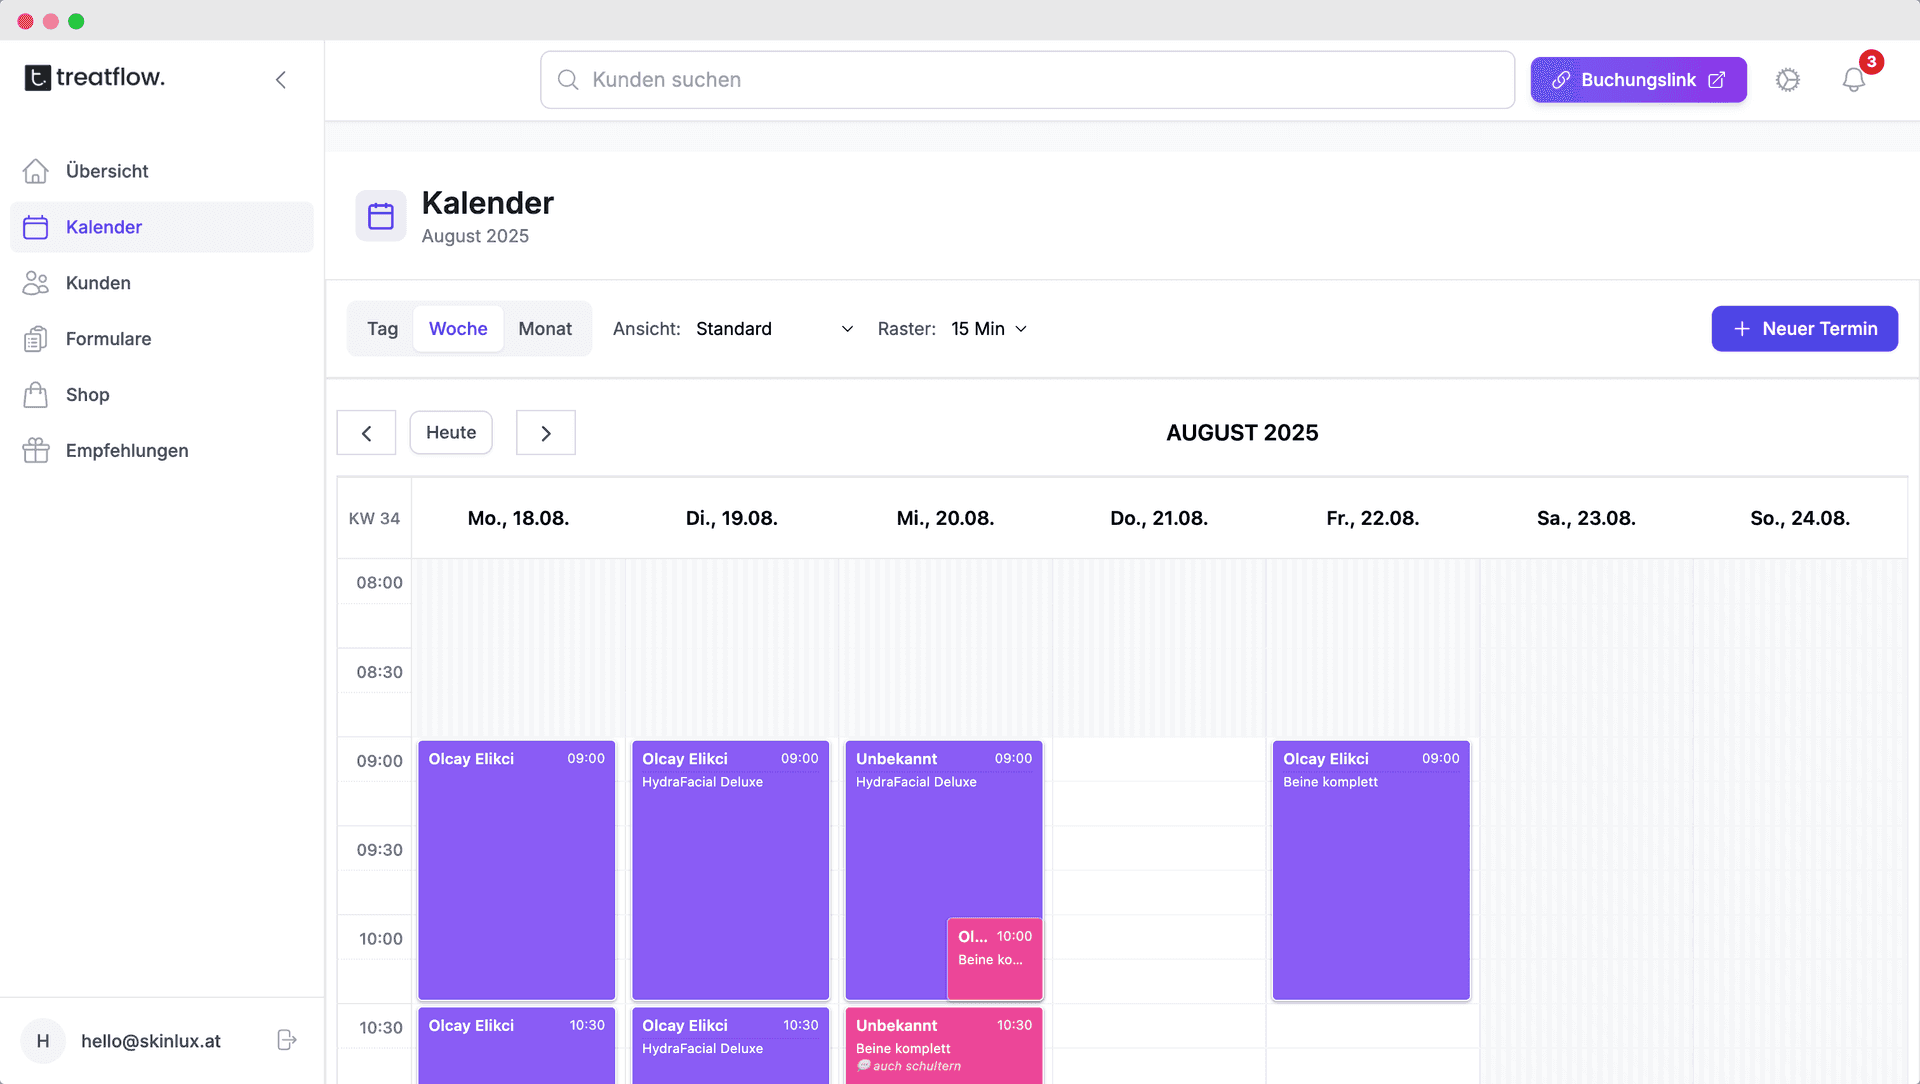
Task: Click the Neuer Termin button
Action: [1804, 329]
